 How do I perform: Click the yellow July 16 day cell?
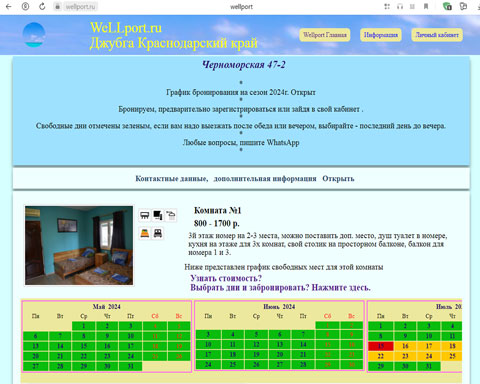tap(405, 346)
